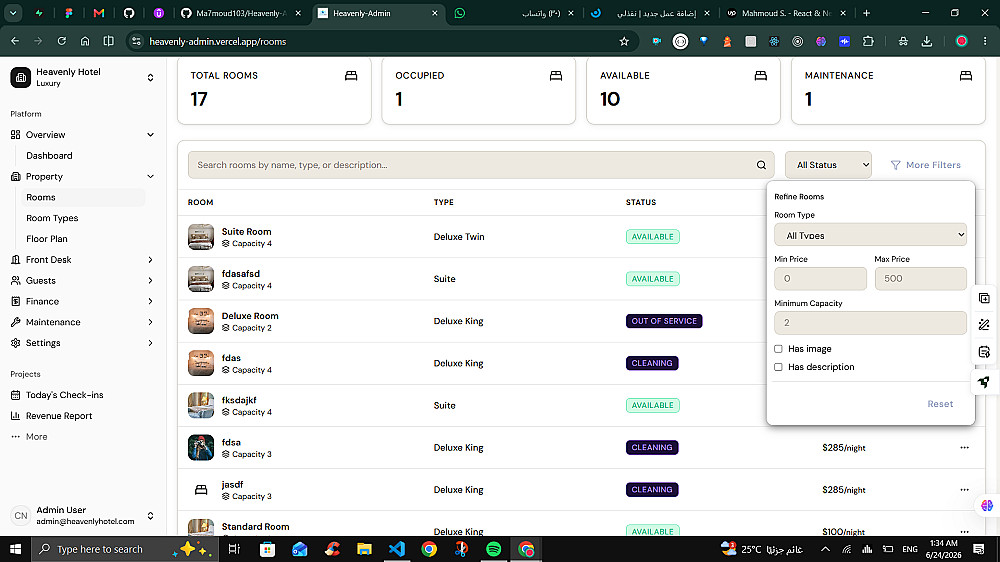Open the Floor Plan sidebar item
Viewport: 1000px width, 562px height.
pyautogui.click(x=47, y=239)
